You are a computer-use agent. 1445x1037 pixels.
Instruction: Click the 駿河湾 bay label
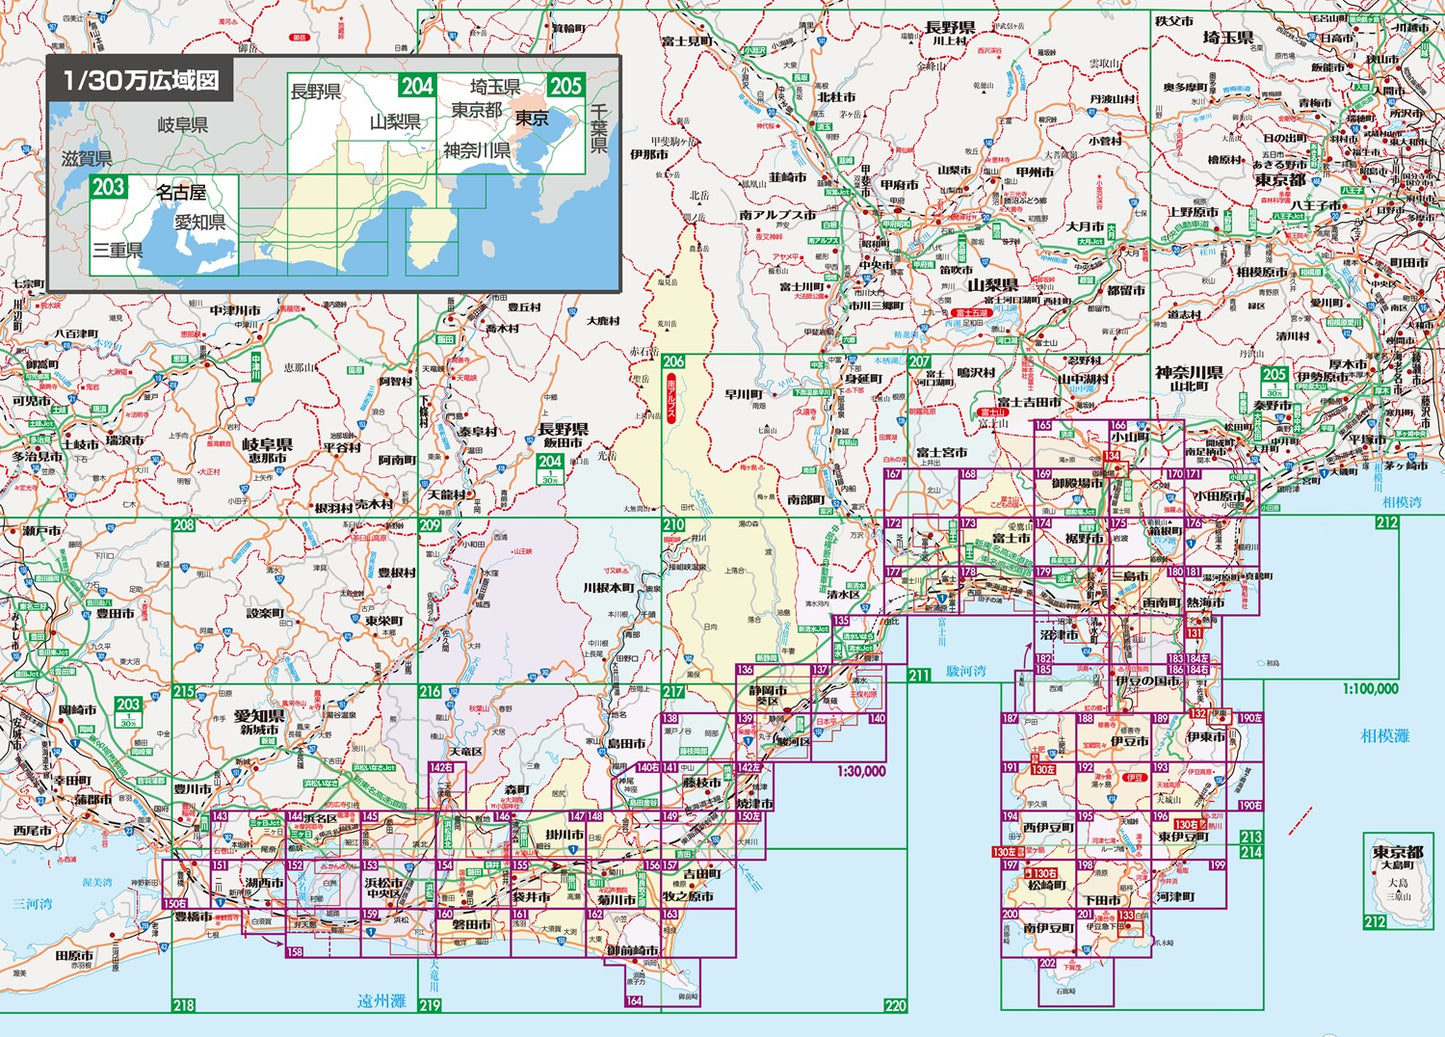coord(966,672)
